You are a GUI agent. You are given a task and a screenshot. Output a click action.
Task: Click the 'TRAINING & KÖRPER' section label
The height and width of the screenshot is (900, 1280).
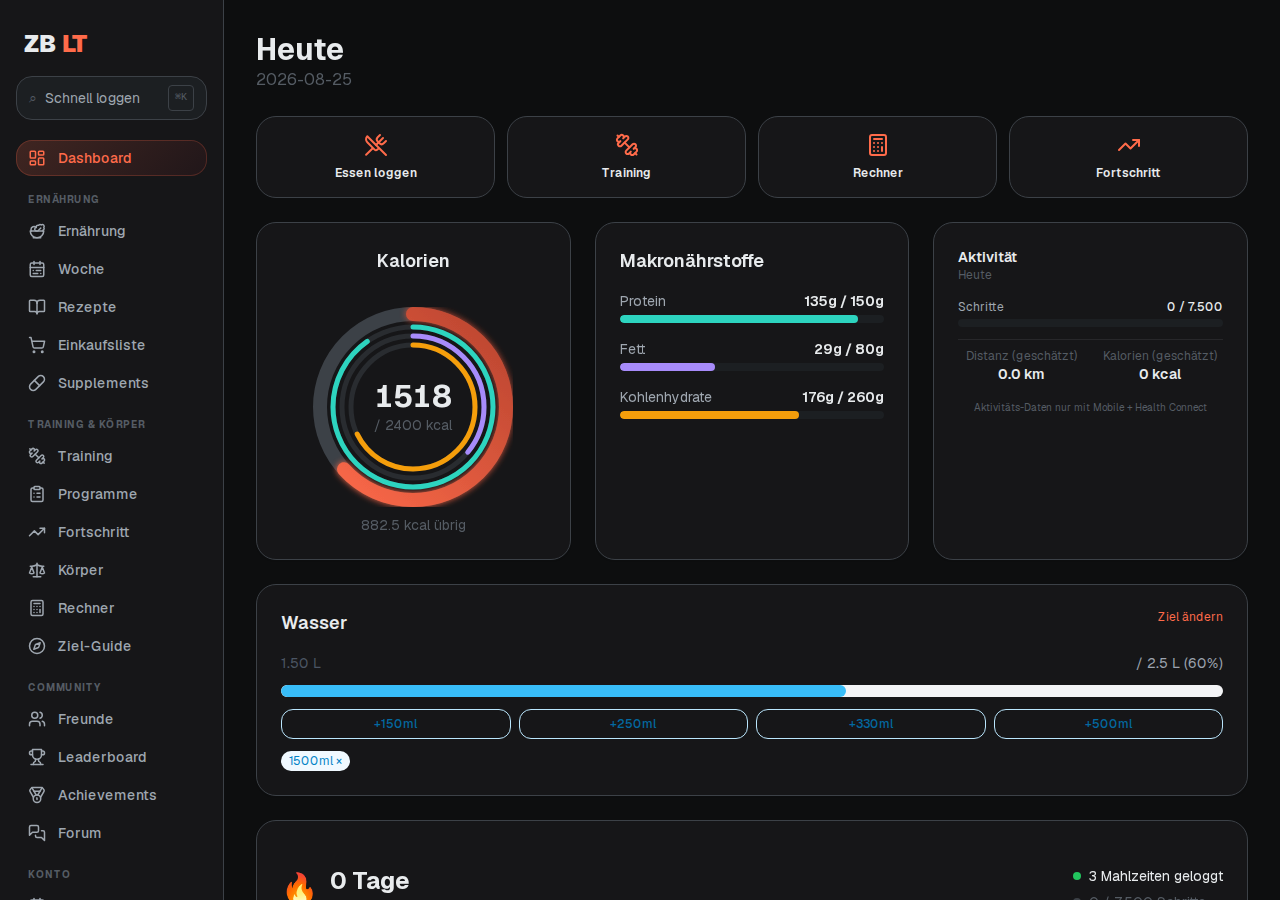(x=87, y=424)
